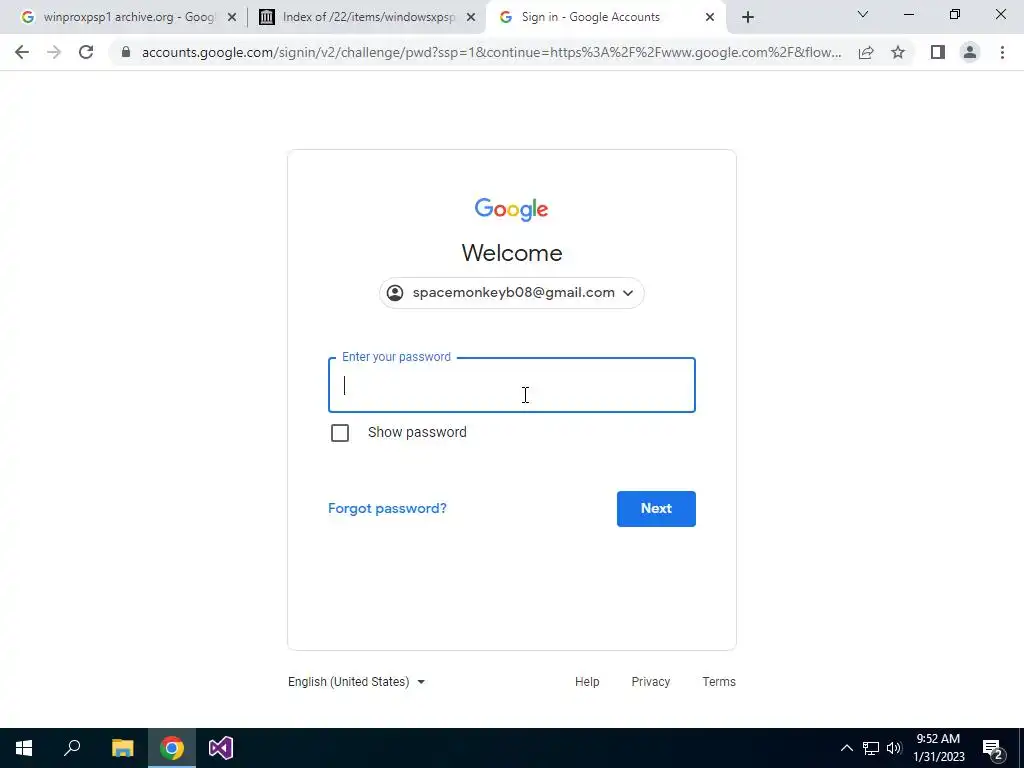
Task: Click the Next button
Action: (656, 509)
